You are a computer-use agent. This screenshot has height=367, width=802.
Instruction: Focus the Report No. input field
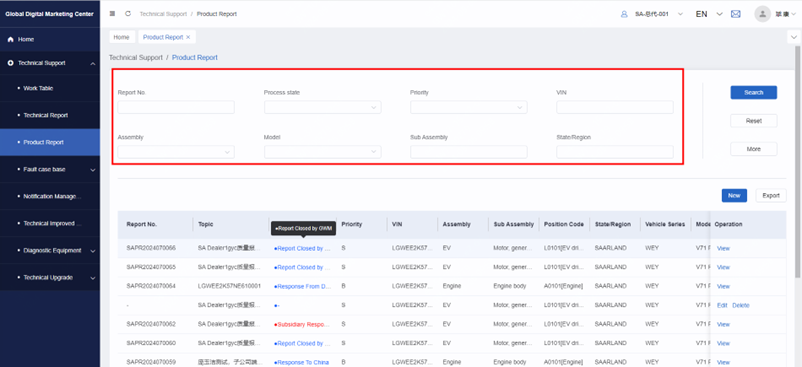coord(176,107)
